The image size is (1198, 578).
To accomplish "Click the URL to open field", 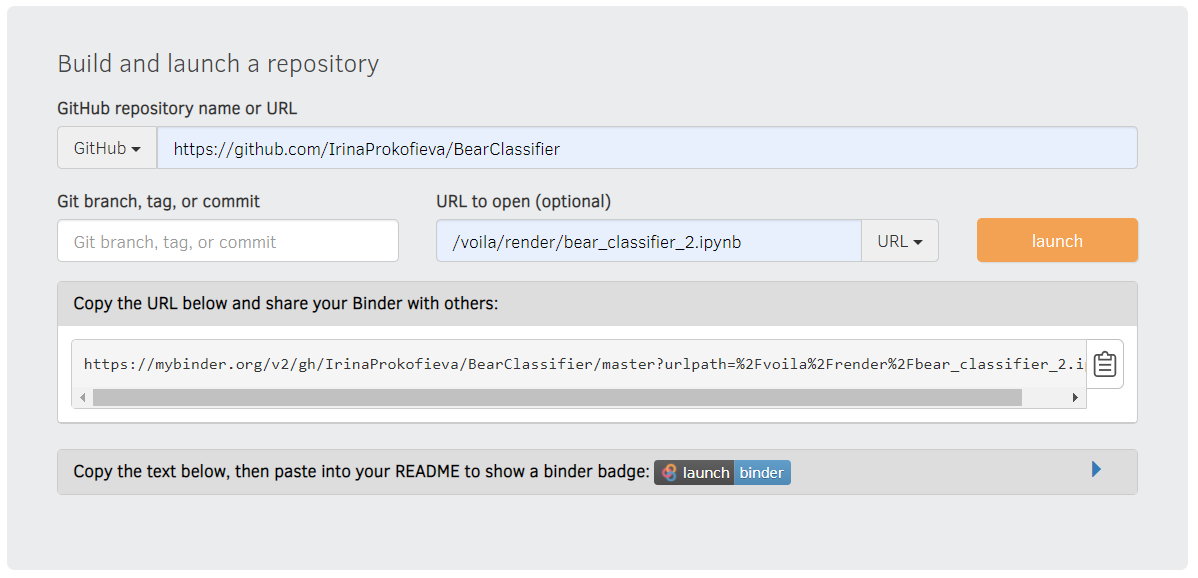I will click(649, 241).
